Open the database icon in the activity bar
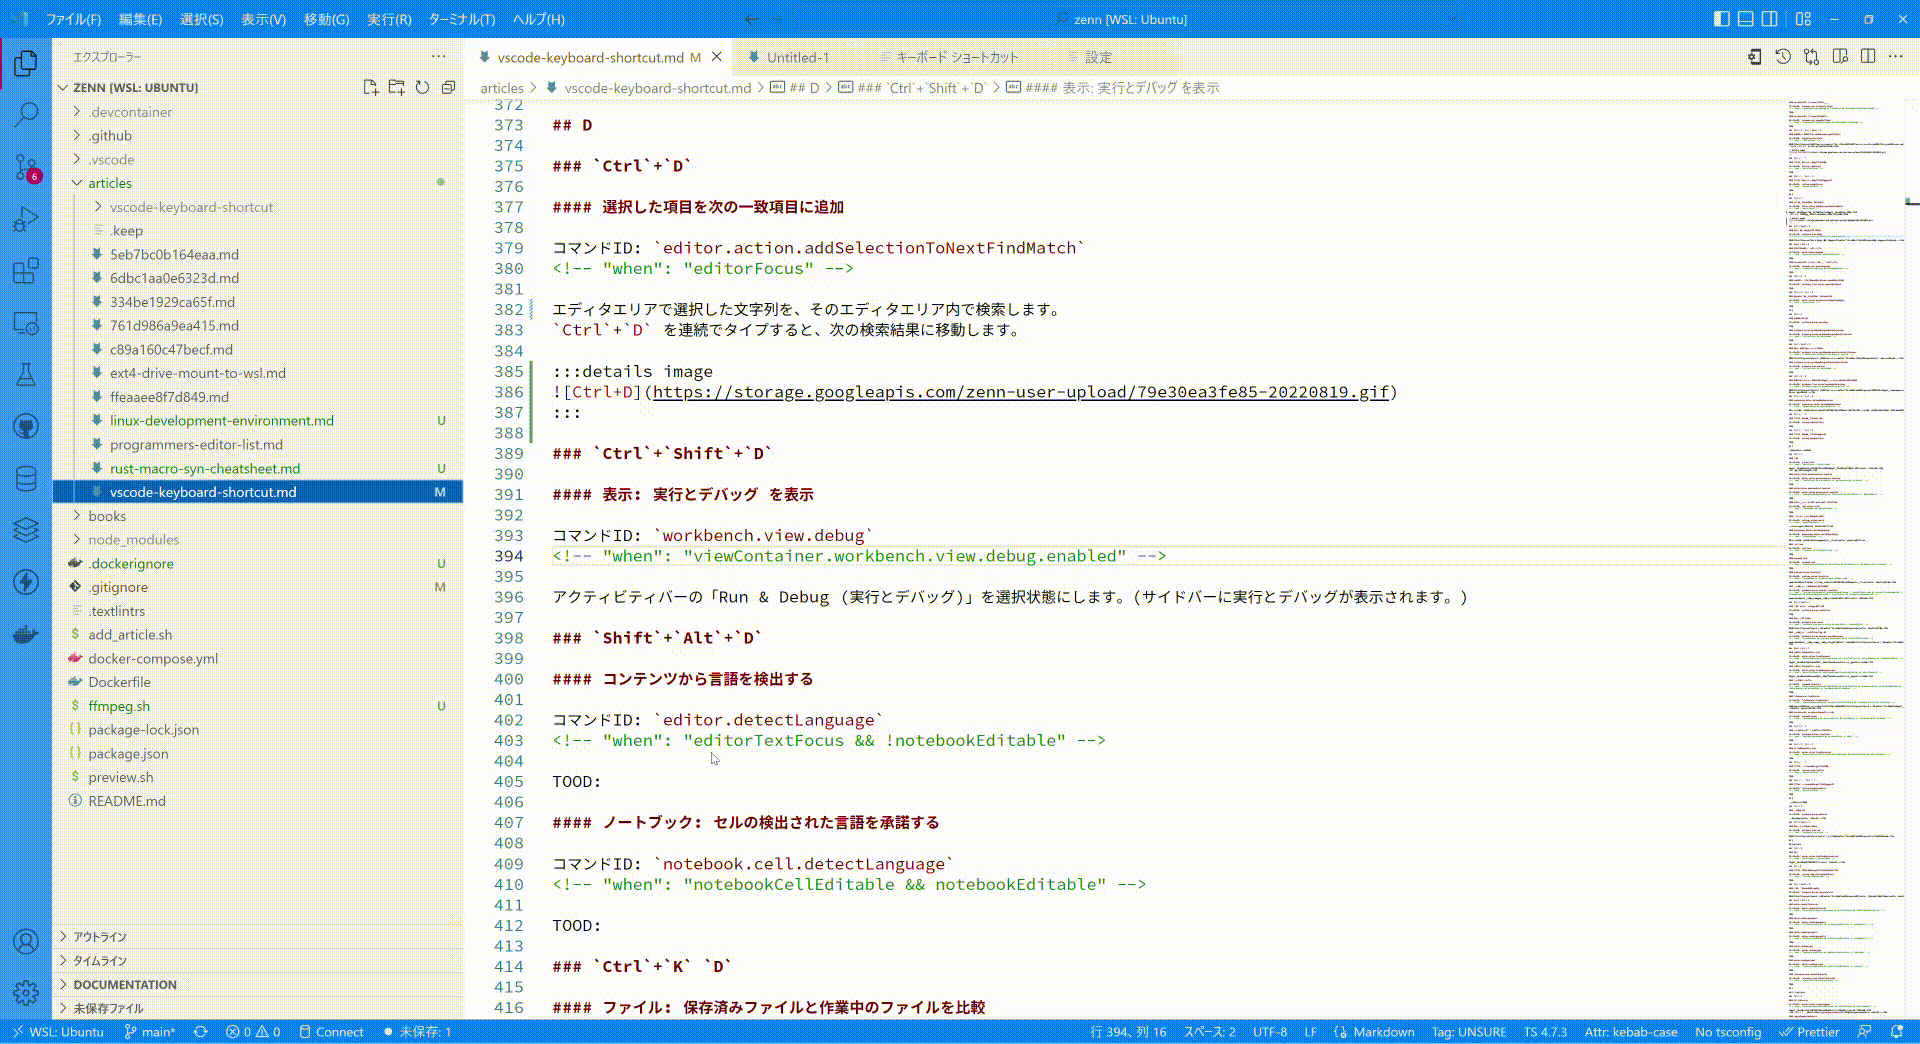The width and height of the screenshot is (1920, 1044). coord(26,479)
